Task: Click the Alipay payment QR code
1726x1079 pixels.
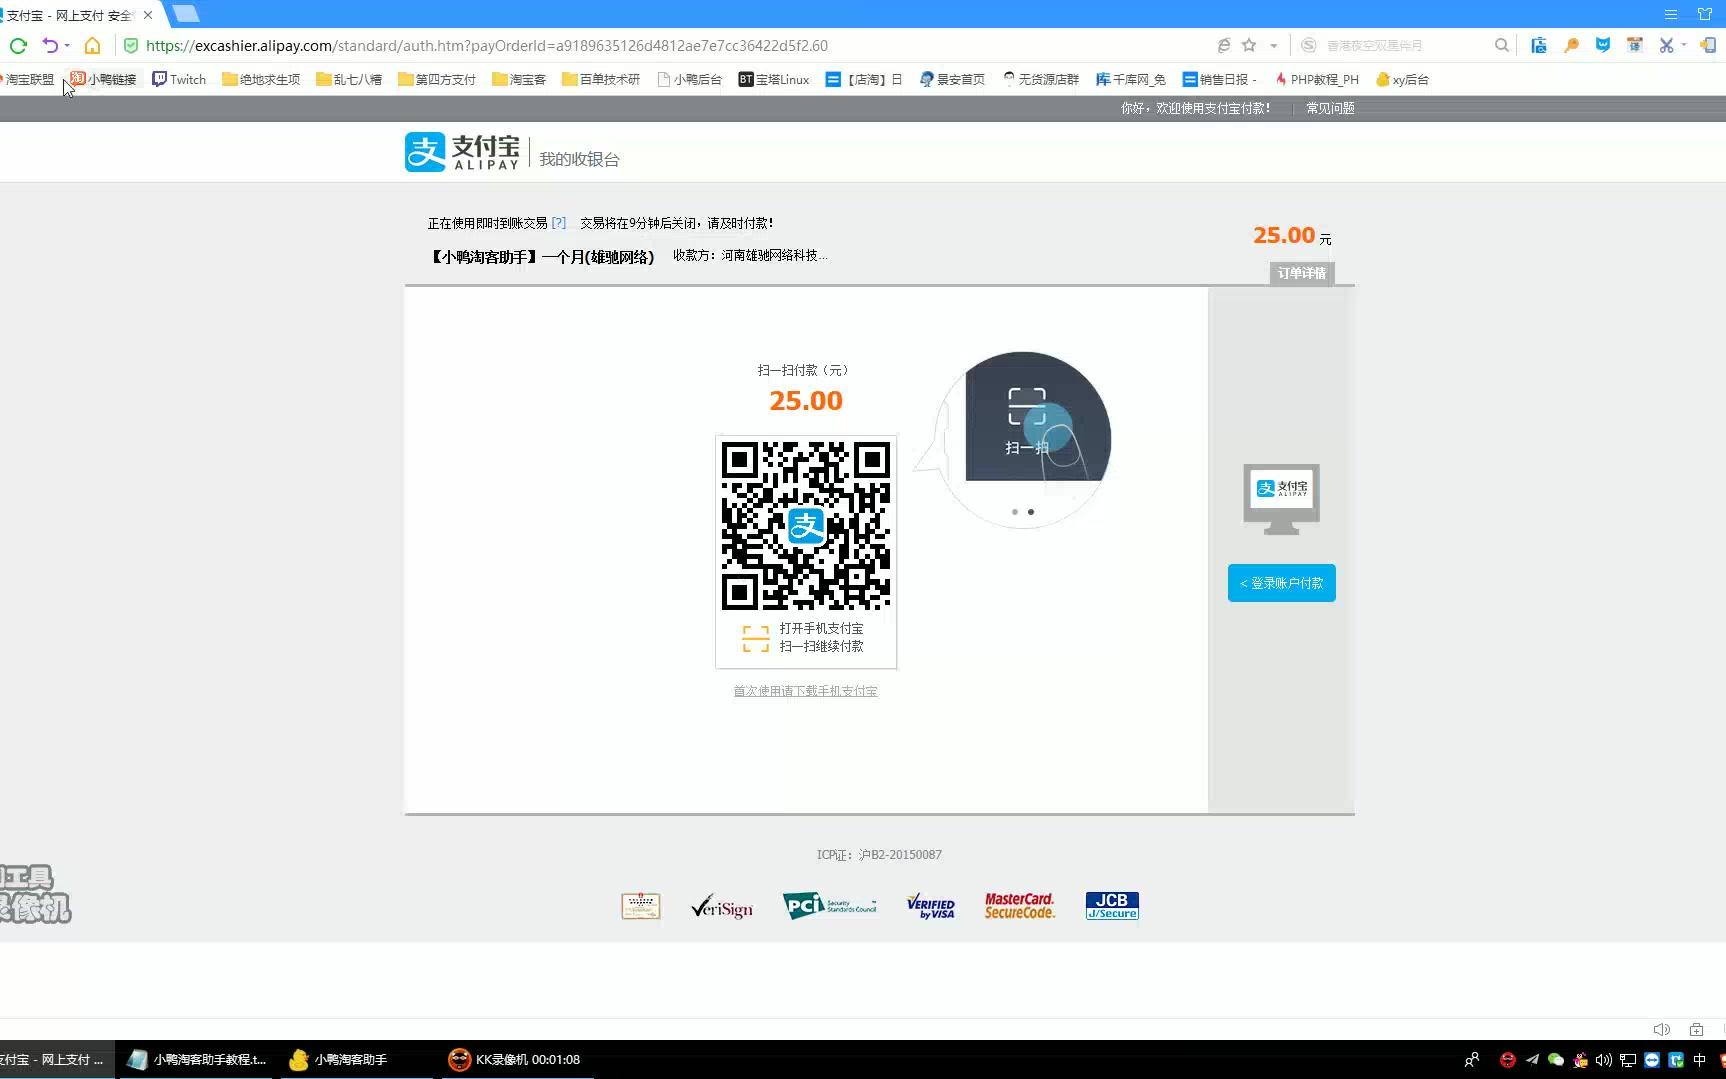Action: coord(806,525)
